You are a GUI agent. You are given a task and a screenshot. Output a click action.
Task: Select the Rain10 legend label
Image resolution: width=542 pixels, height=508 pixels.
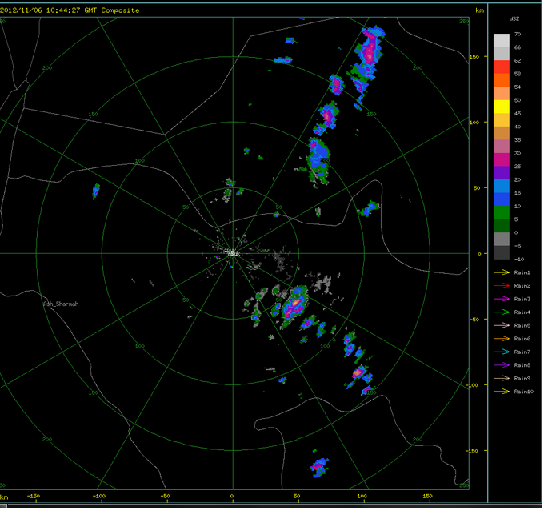(x=523, y=391)
